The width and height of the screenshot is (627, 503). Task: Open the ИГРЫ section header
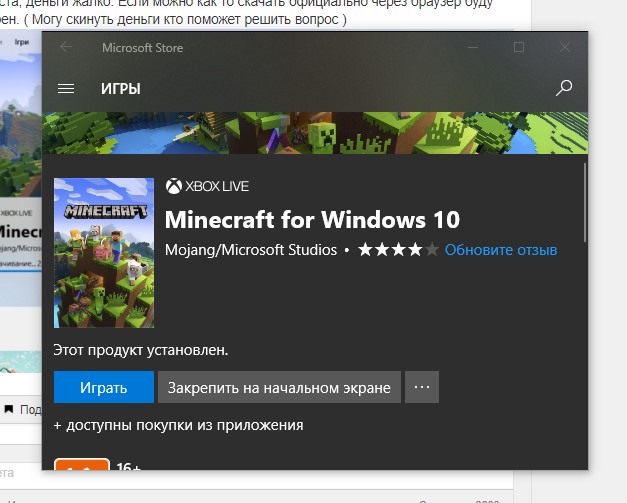tap(121, 89)
